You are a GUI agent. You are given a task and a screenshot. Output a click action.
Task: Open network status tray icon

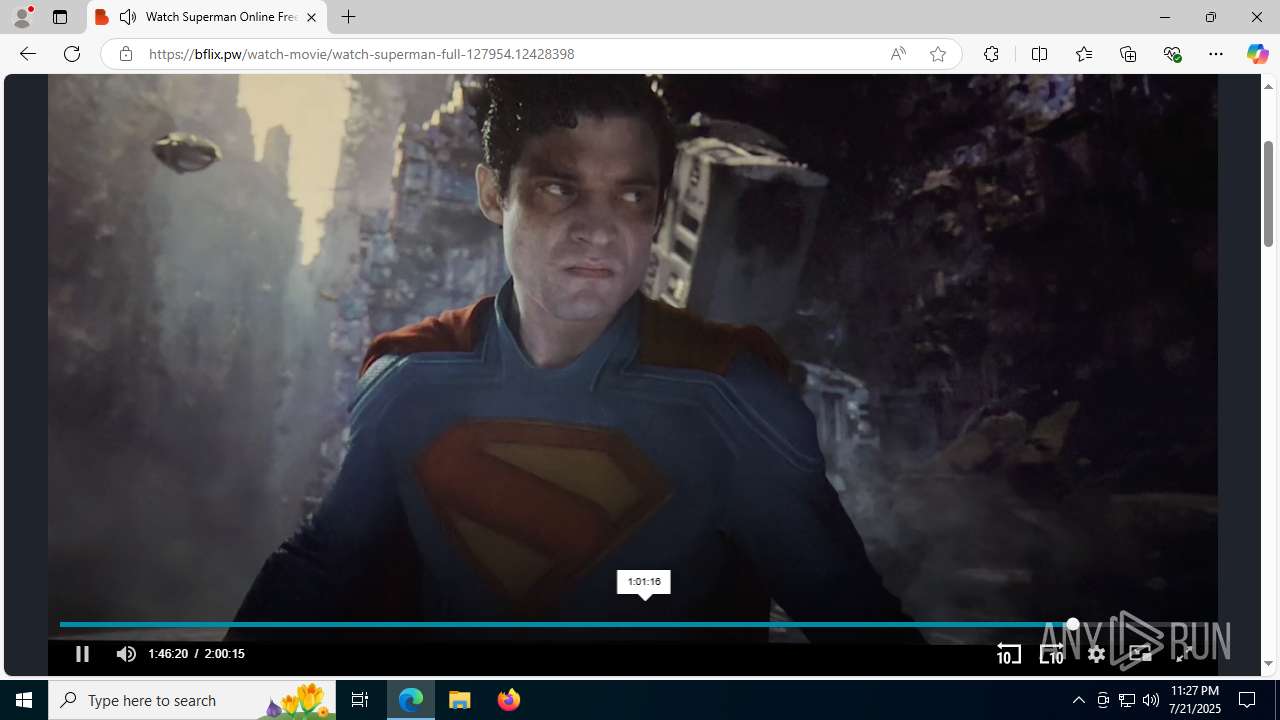click(1126, 700)
